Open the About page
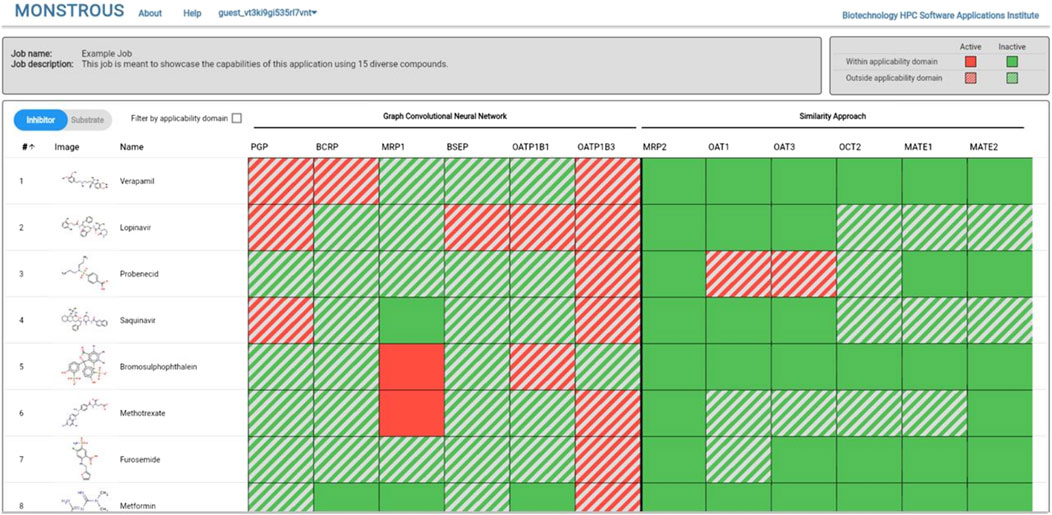This screenshot has height=515, width=1052. coord(150,13)
